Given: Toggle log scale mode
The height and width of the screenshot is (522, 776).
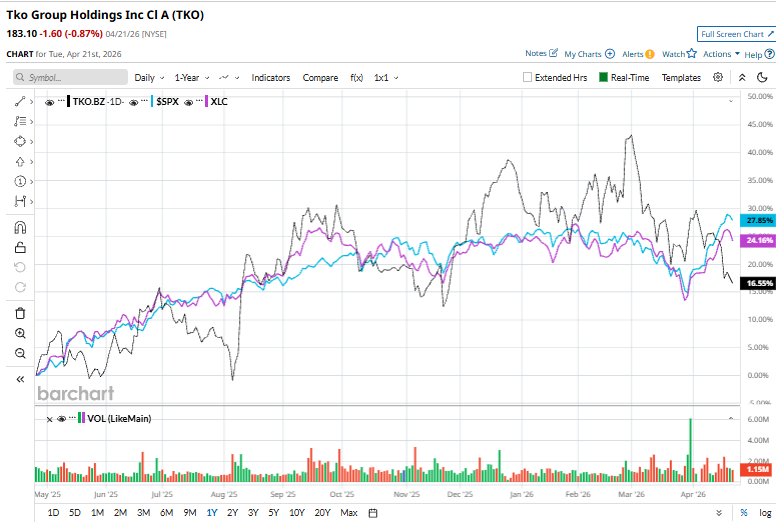Looking at the screenshot, I should [x=765, y=513].
